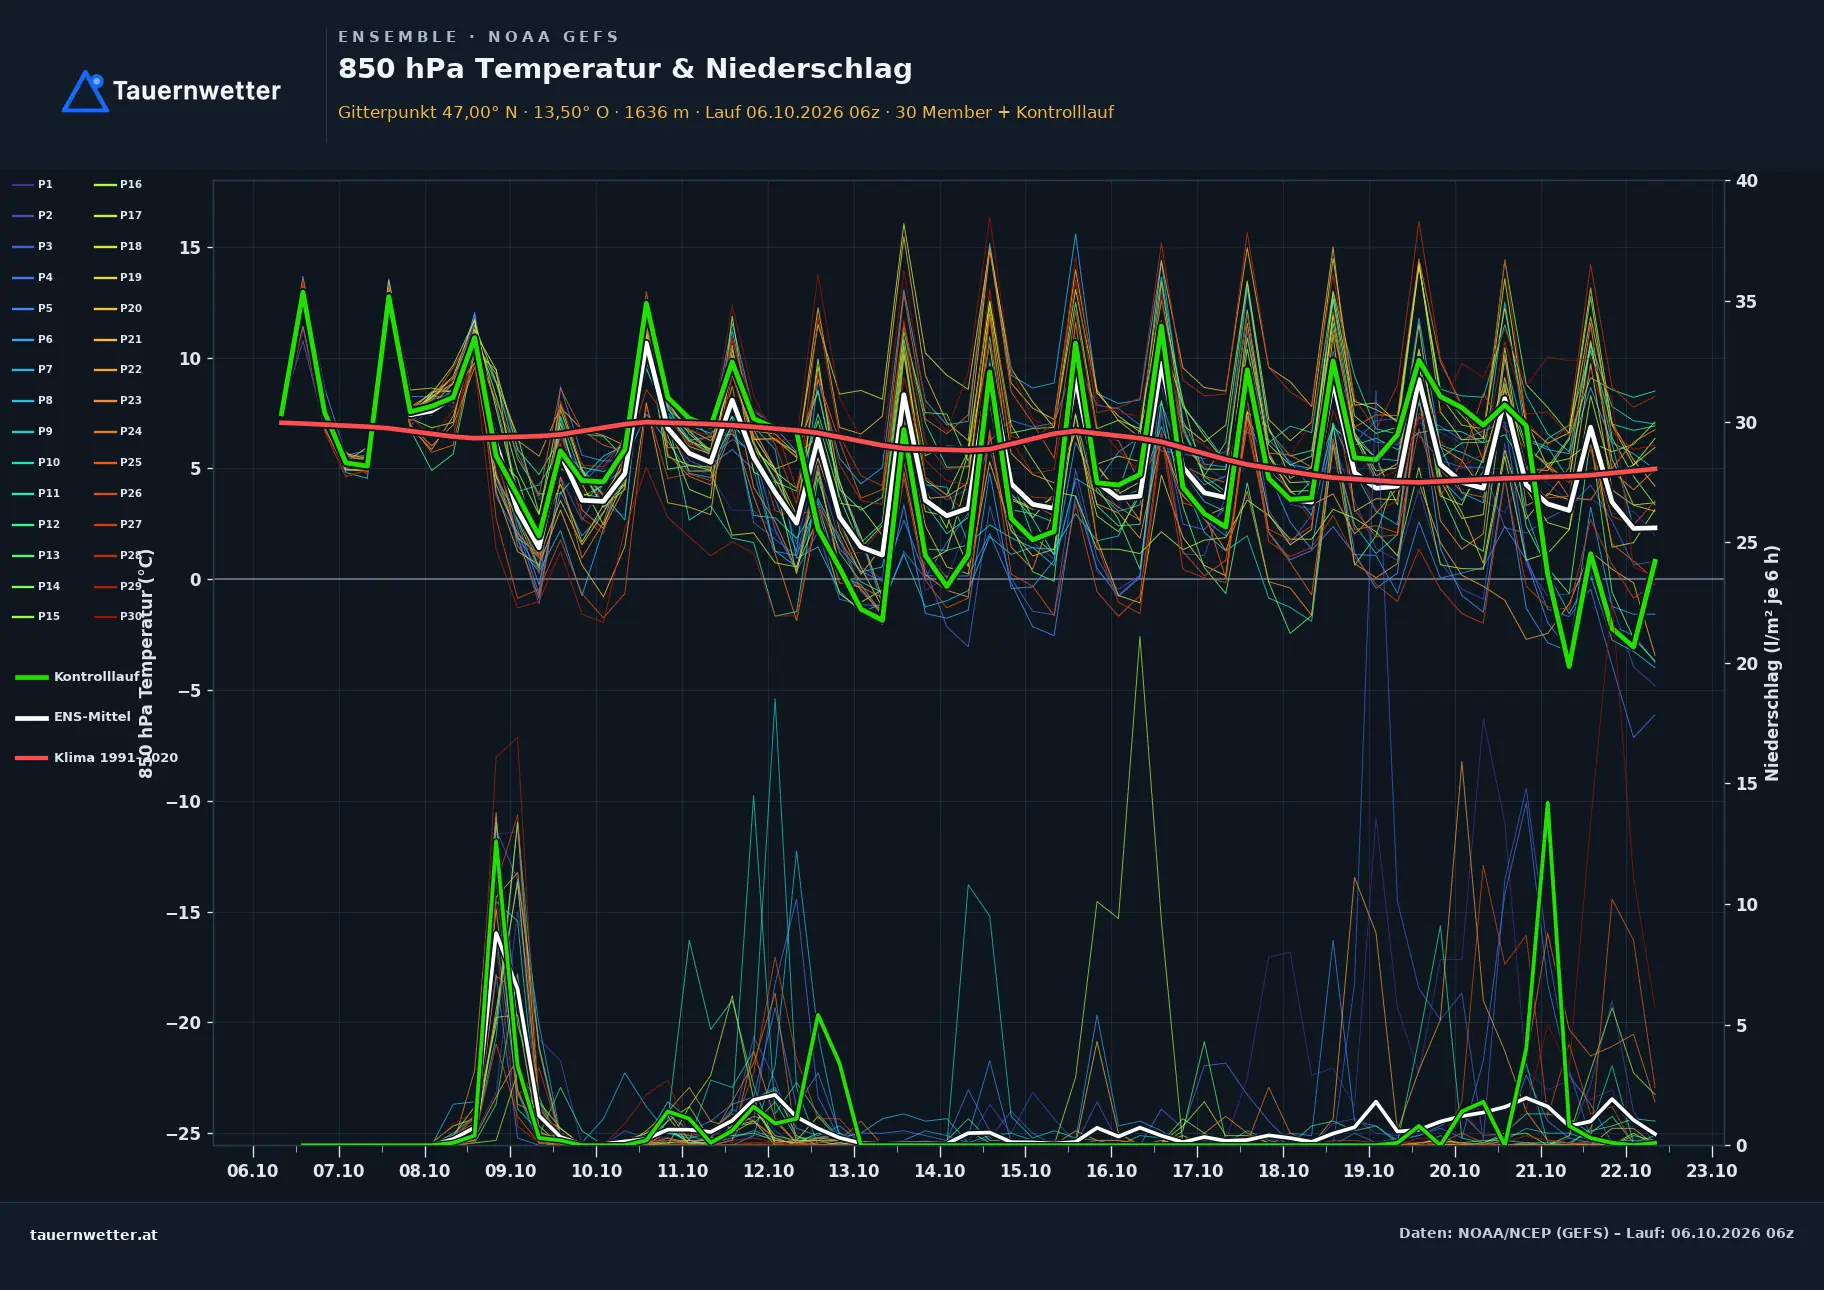Select the 23.10 date tick label

(1712, 1171)
